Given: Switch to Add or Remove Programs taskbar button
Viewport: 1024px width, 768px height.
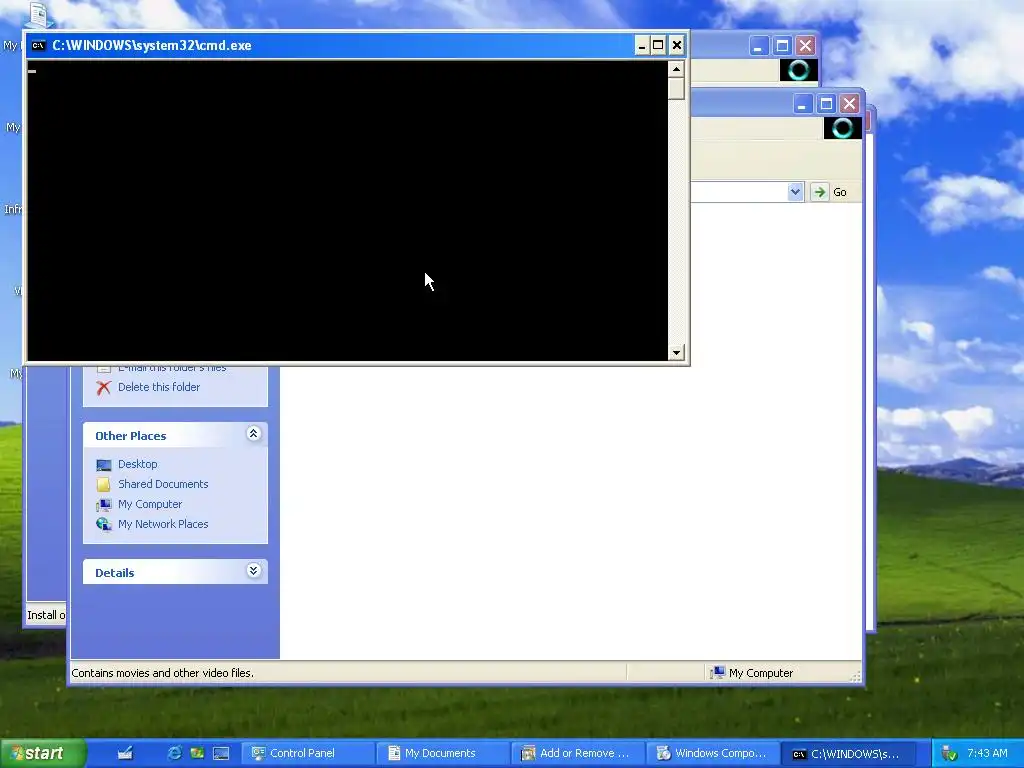Looking at the screenshot, I should (579, 753).
